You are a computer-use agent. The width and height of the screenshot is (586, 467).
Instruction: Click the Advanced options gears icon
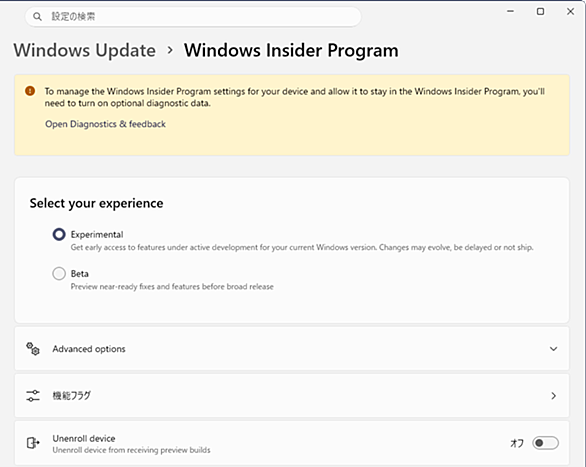click(33, 349)
